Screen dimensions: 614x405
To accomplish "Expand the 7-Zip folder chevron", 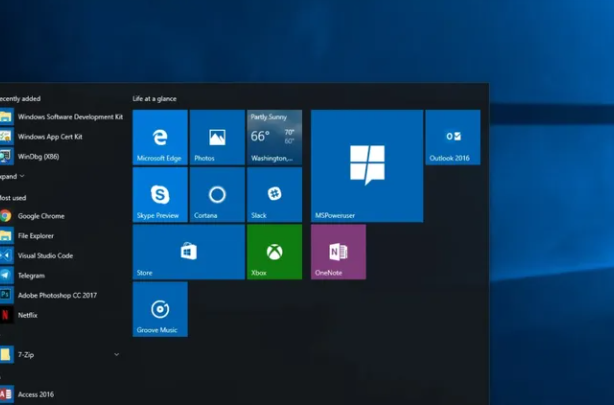I will coord(116,354).
